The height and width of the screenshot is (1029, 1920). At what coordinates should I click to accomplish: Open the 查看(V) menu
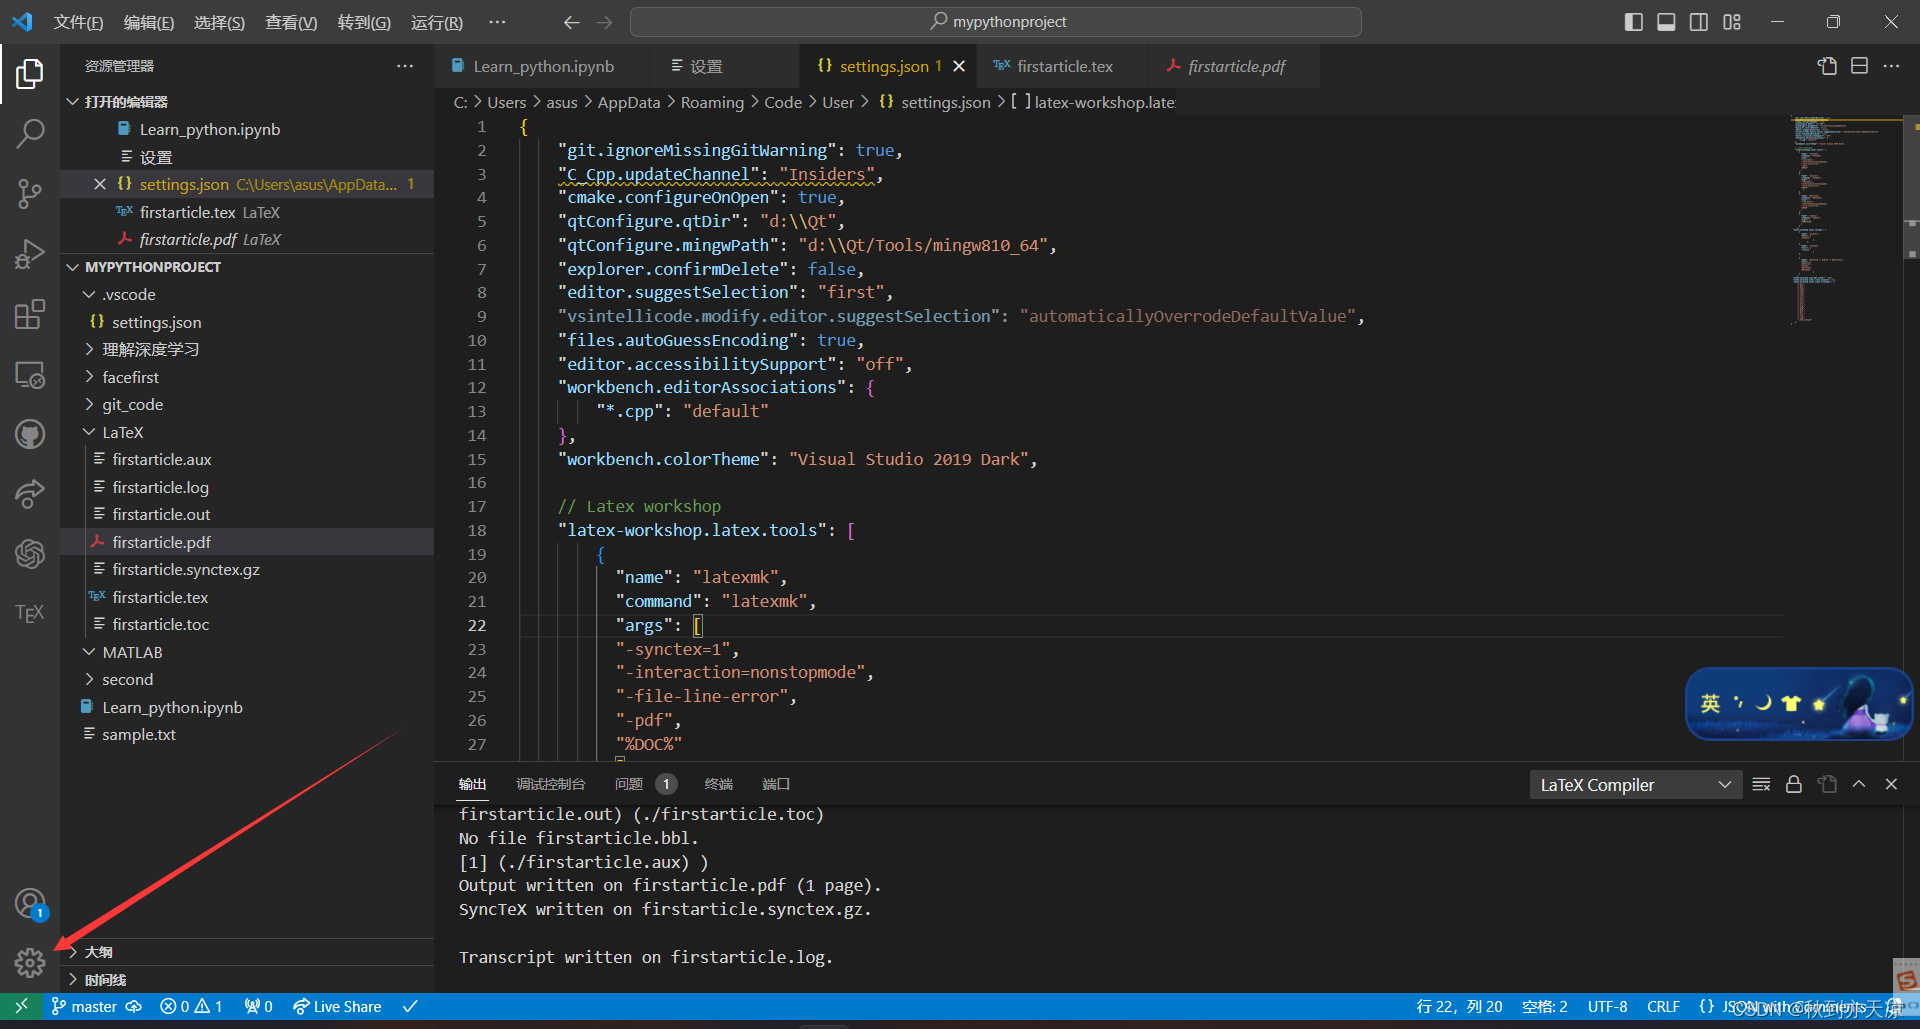(x=291, y=22)
